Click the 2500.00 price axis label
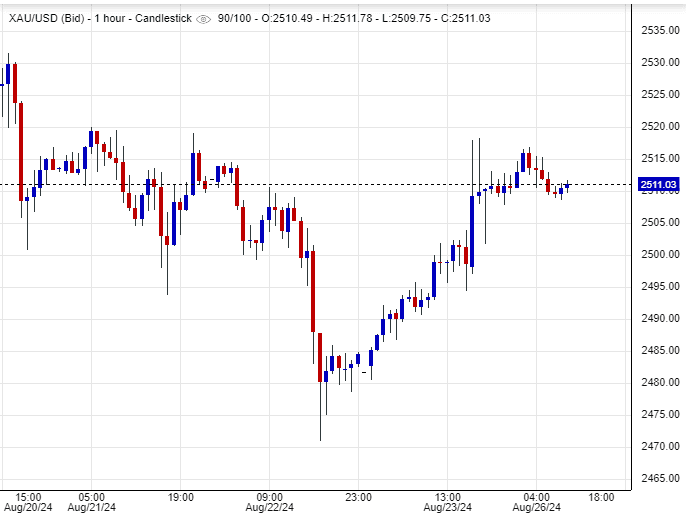686x513 pixels. pyautogui.click(x=658, y=254)
